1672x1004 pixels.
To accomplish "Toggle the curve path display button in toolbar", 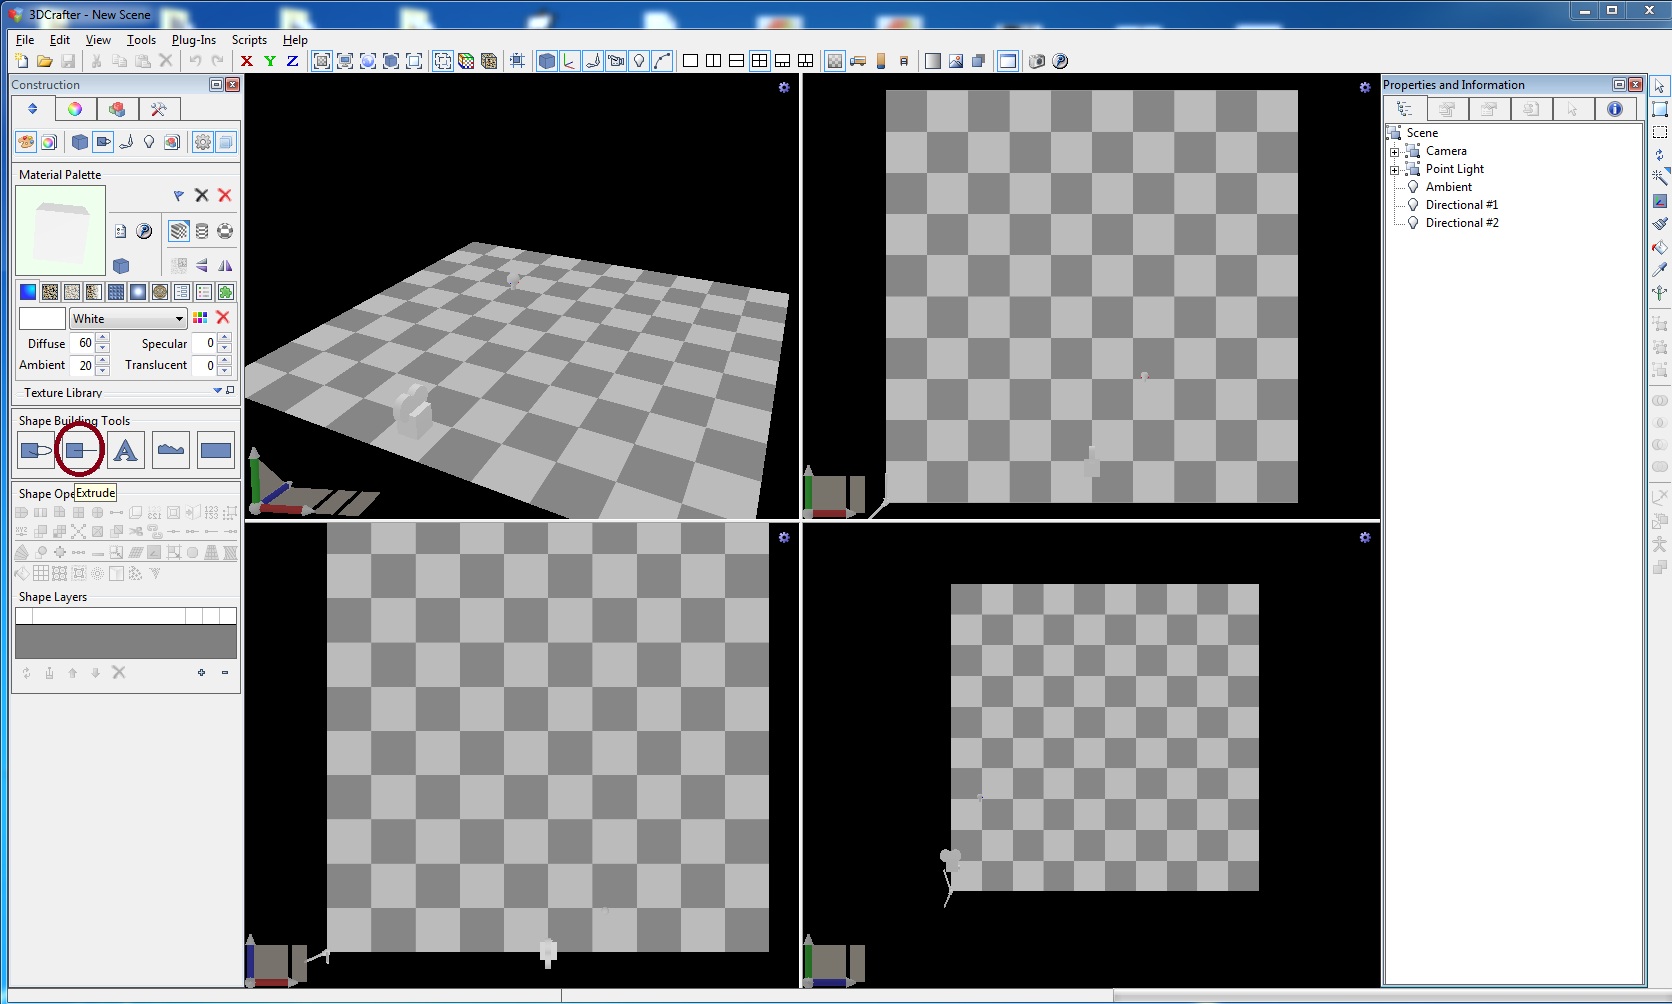I will point(662,61).
